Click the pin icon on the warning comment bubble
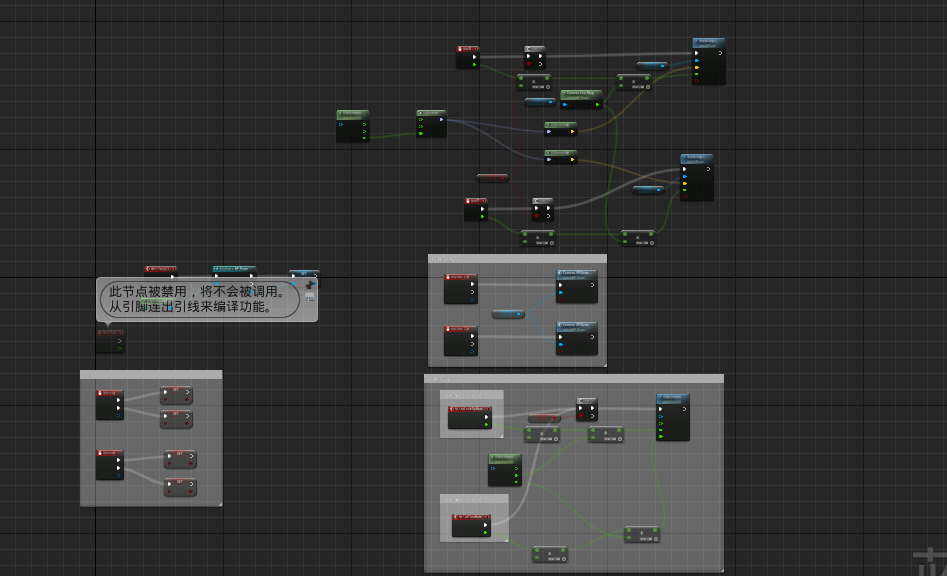 [x=310, y=285]
